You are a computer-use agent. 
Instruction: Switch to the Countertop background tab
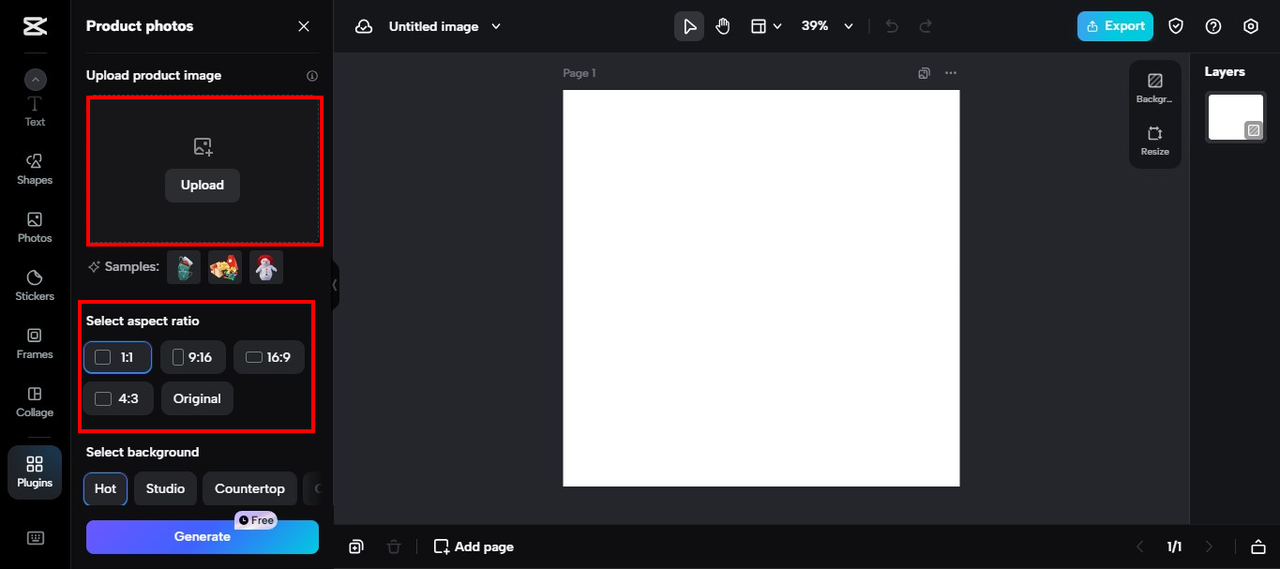250,489
